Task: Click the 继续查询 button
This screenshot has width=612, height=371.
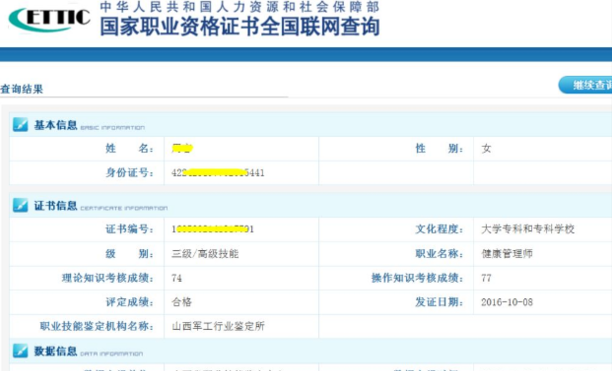Action: pyautogui.click(x=585, y=85)
